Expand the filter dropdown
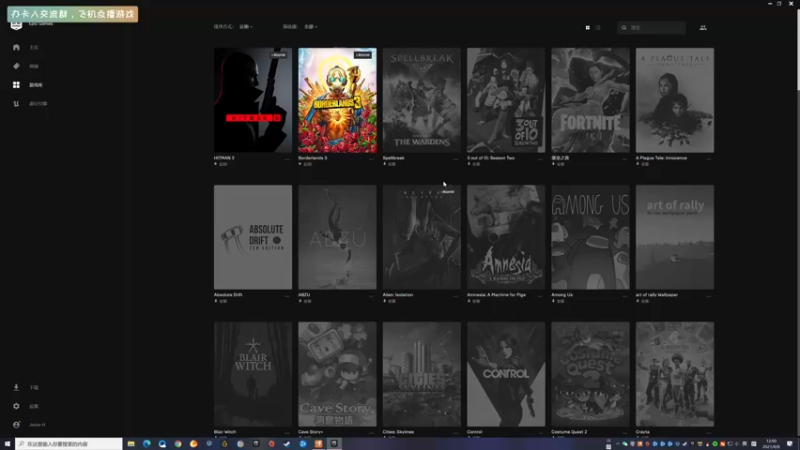Screen dimensions: 800x450 tap(310, 27)
